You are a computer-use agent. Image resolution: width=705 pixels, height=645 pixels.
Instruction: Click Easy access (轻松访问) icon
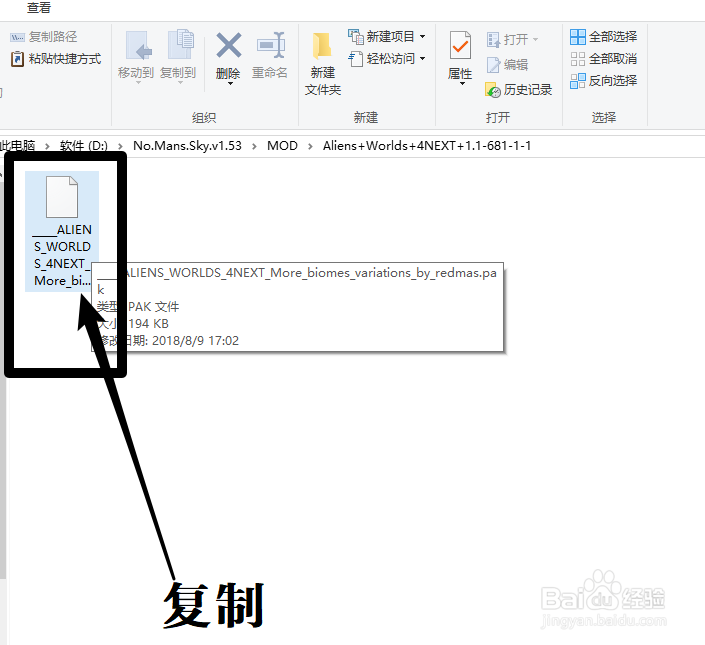point(356,59)
